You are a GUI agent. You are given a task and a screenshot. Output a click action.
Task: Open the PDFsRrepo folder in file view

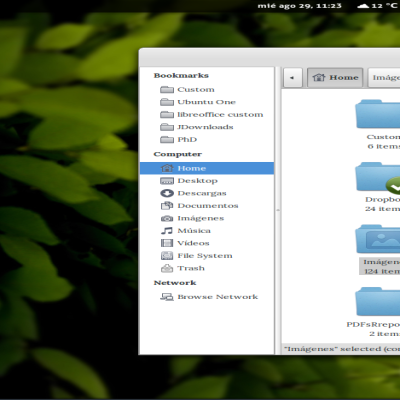(x=377, y=302)
